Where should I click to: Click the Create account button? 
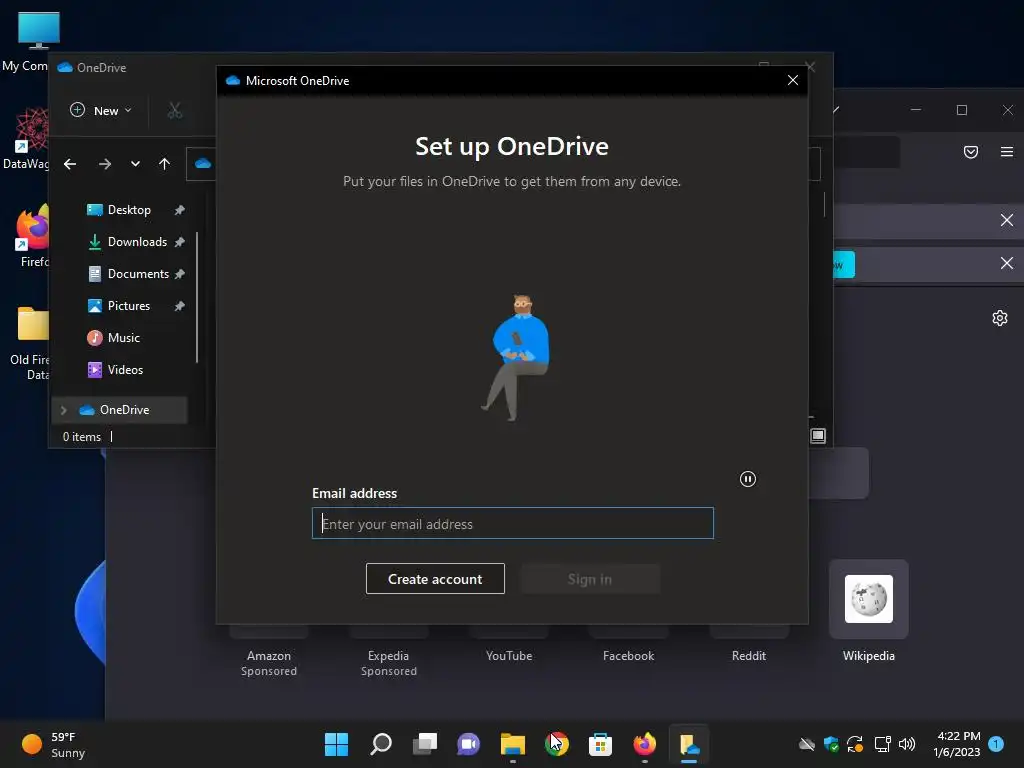pyautogui.click(x=435, y=579)
